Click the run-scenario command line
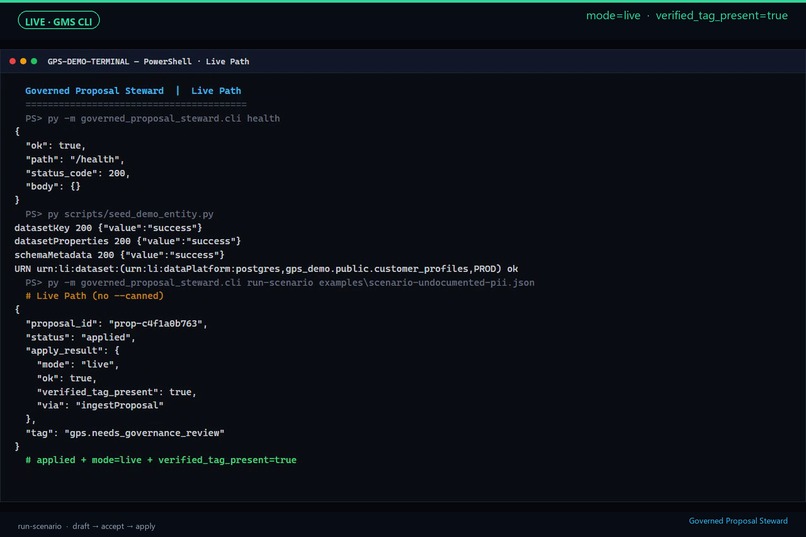 (280, 283)
